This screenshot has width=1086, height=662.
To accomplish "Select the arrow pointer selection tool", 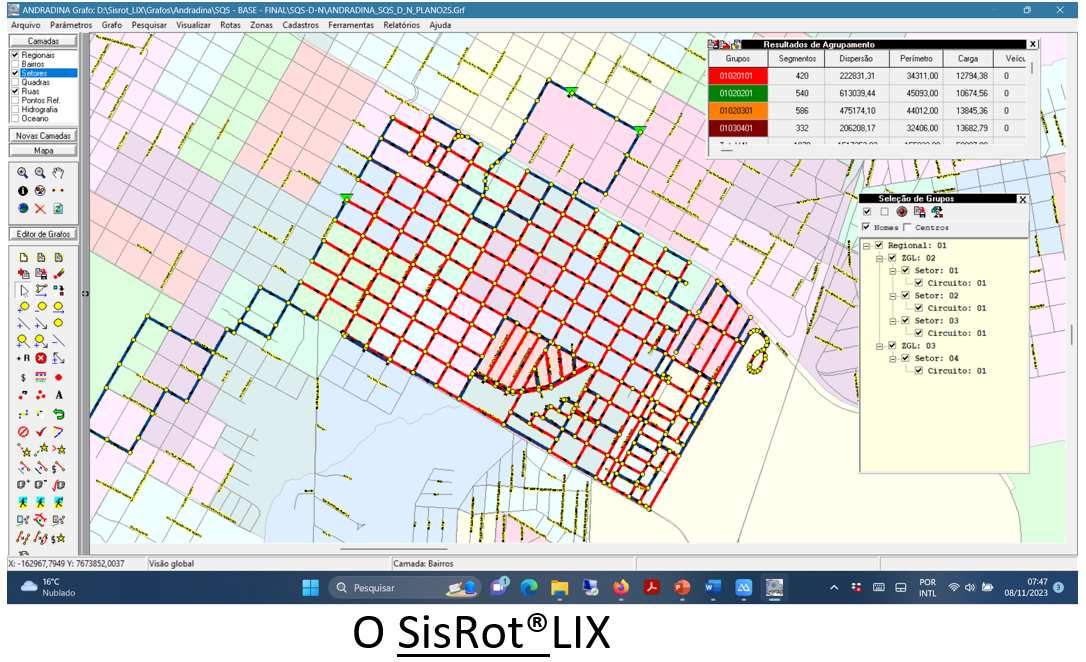I will [x=24, y=290].
